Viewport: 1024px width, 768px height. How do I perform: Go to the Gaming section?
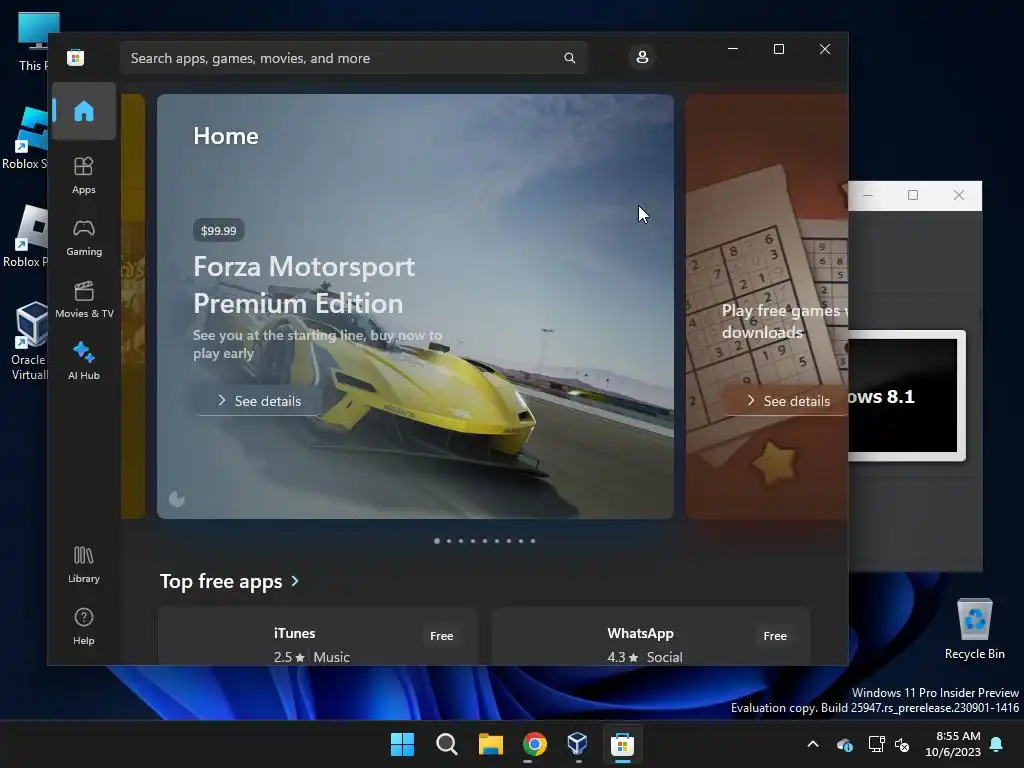pyautogui.click(x=84, y=238)
